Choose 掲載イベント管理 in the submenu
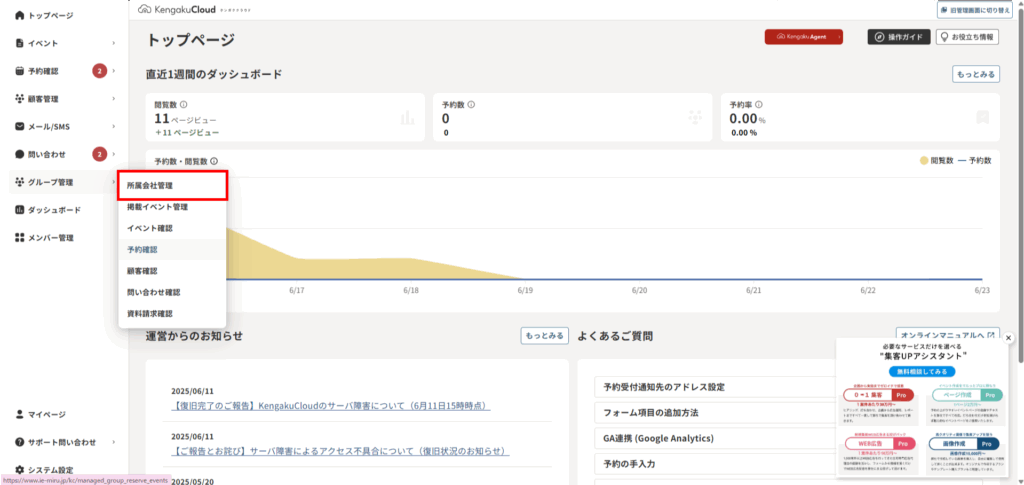 (157, 207)
